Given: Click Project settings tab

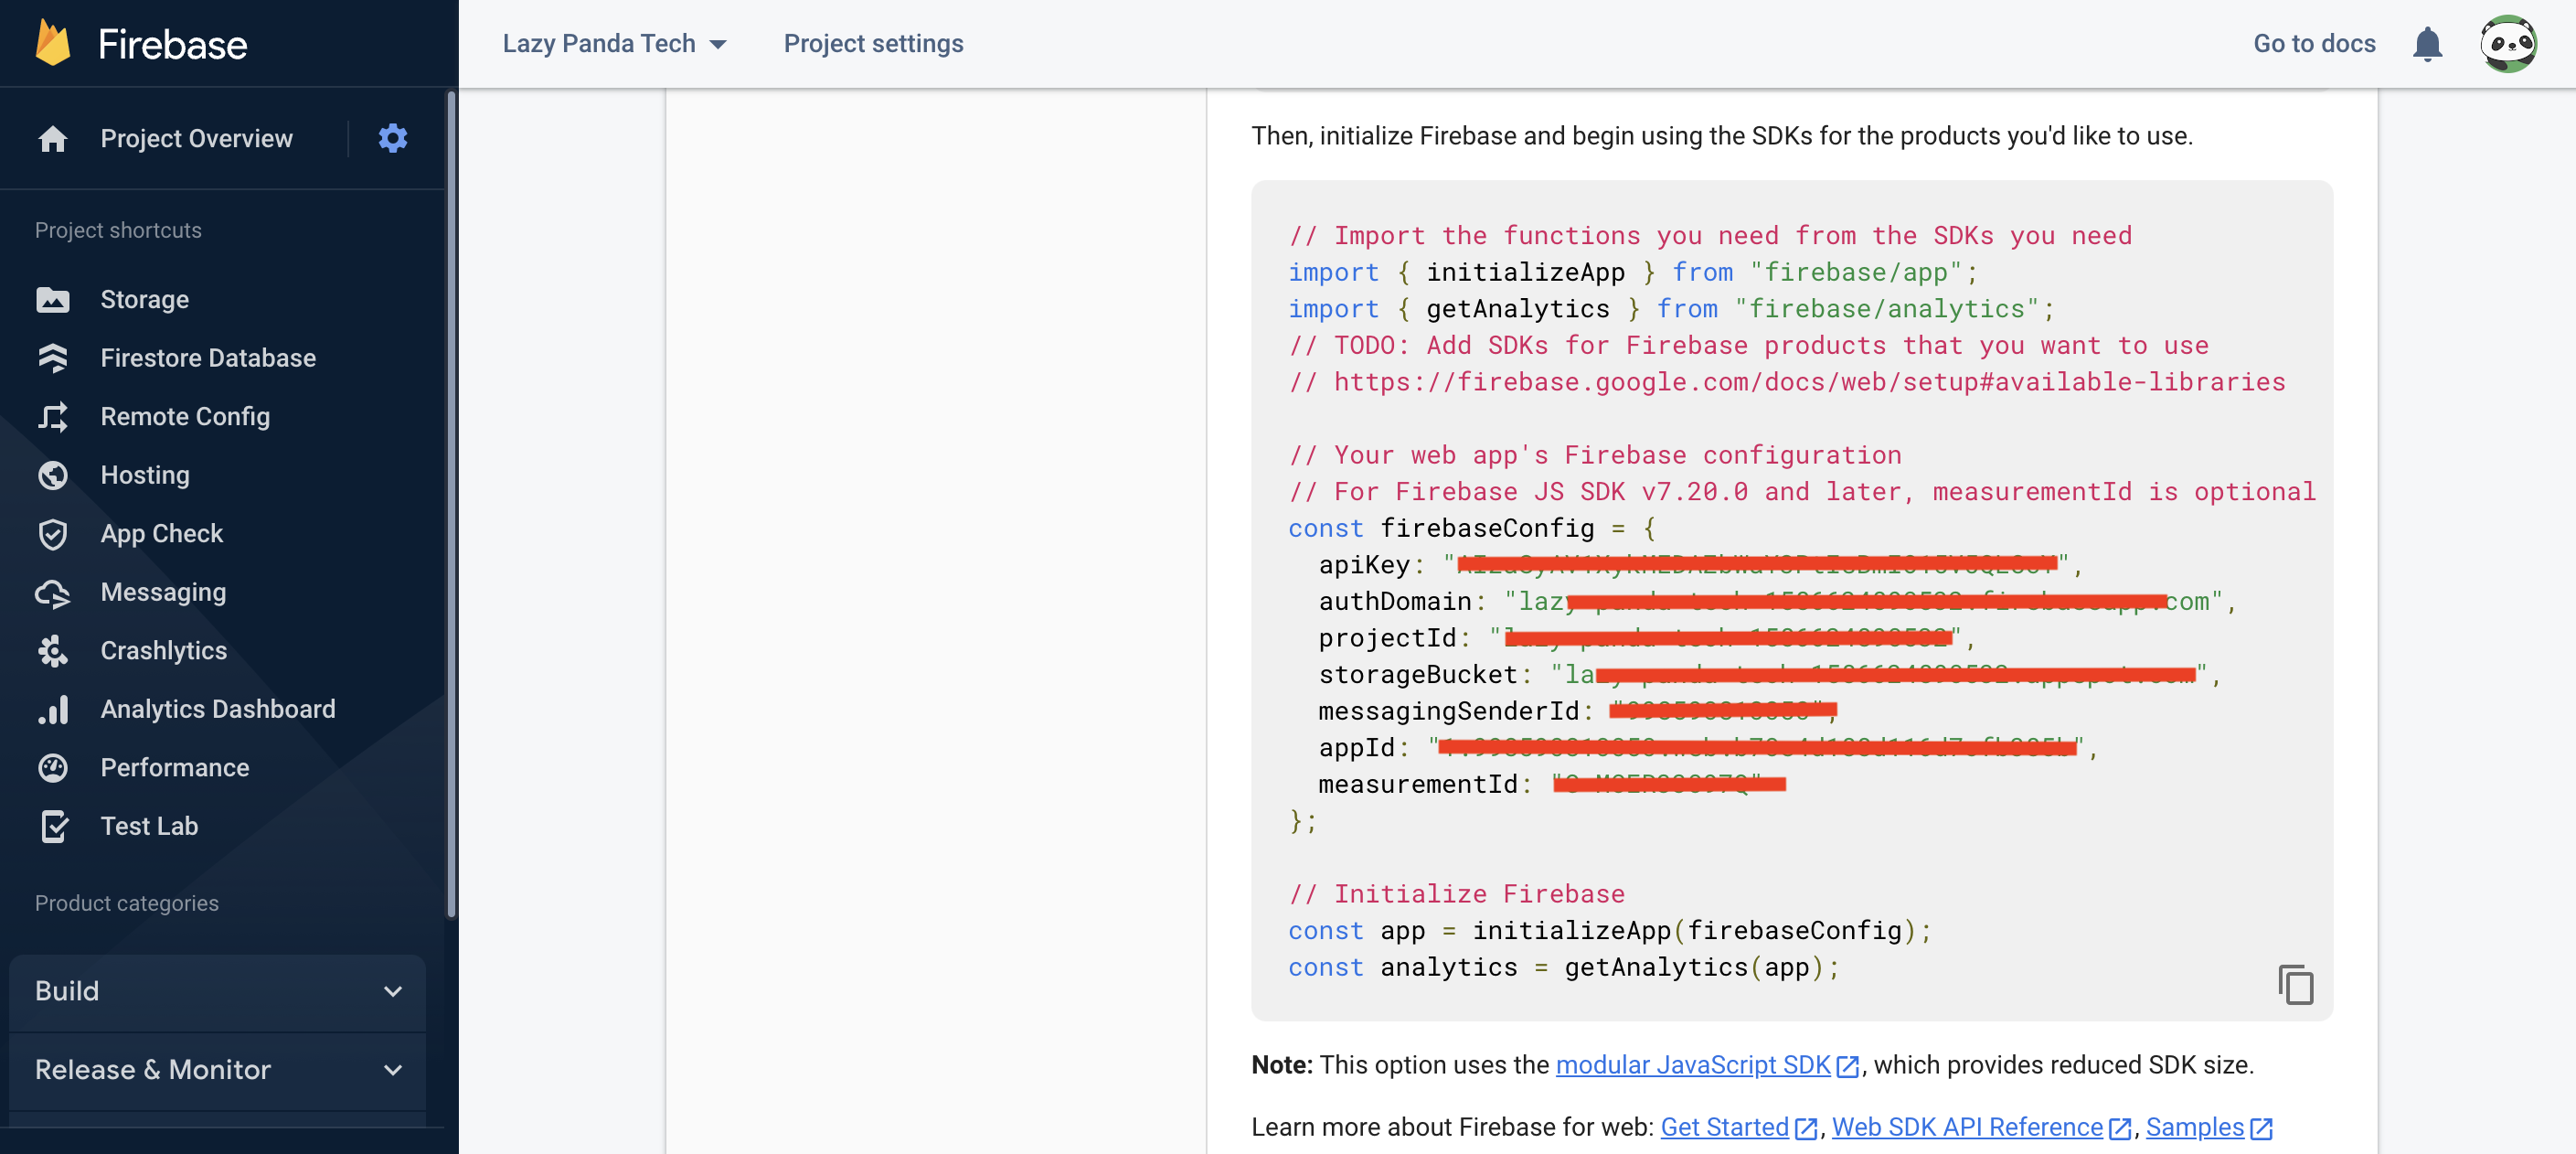Looking at the screenshot, I should coord(874,43).
